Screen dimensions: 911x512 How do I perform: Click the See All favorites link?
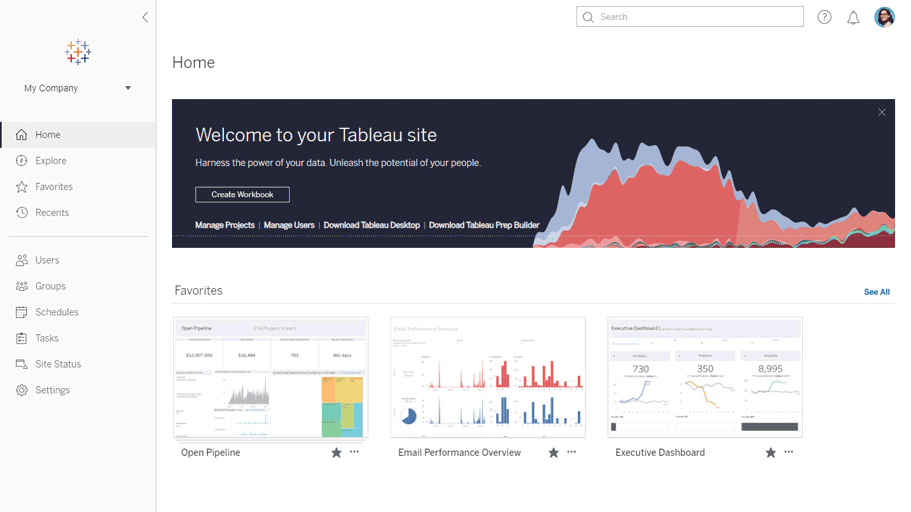point(876,292)
